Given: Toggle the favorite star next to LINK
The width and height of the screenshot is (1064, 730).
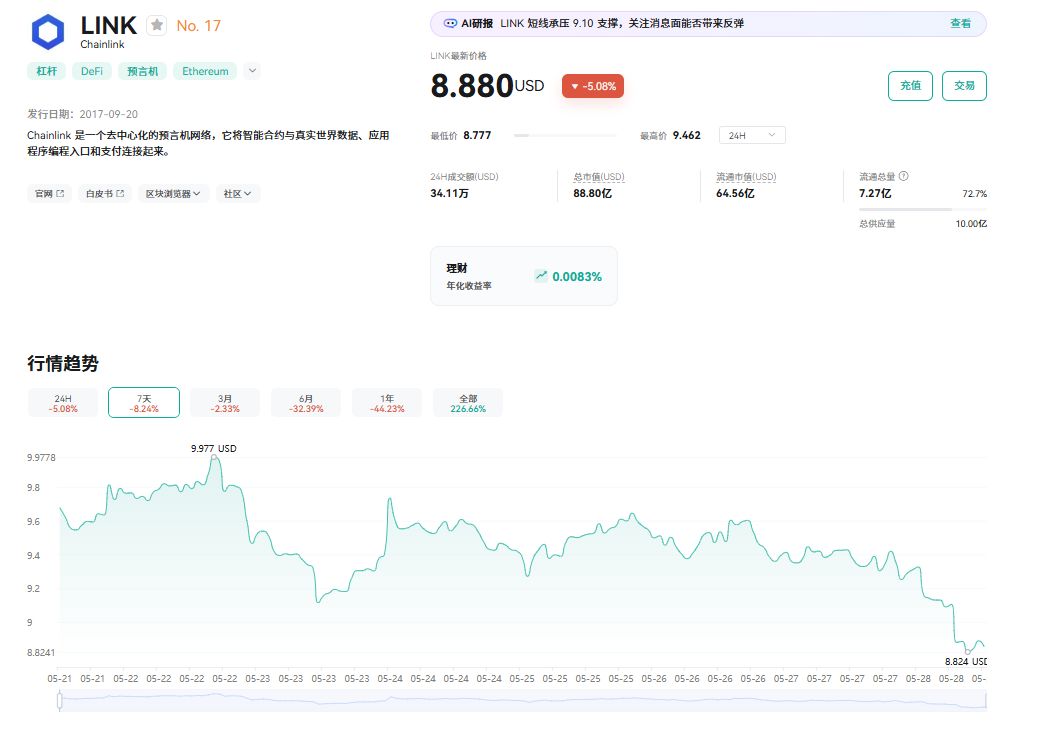Looking at the screenshot, I should click(157, 26).
